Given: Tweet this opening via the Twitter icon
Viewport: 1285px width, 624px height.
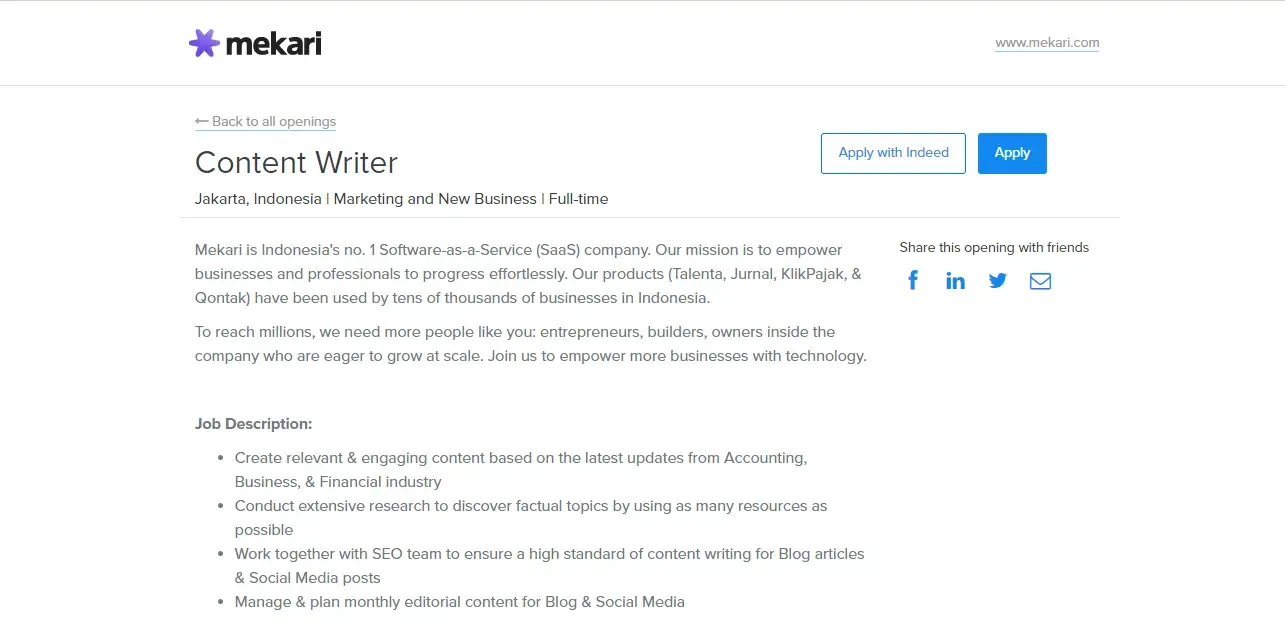Looking at the screenshot, I should click(998, 281).
